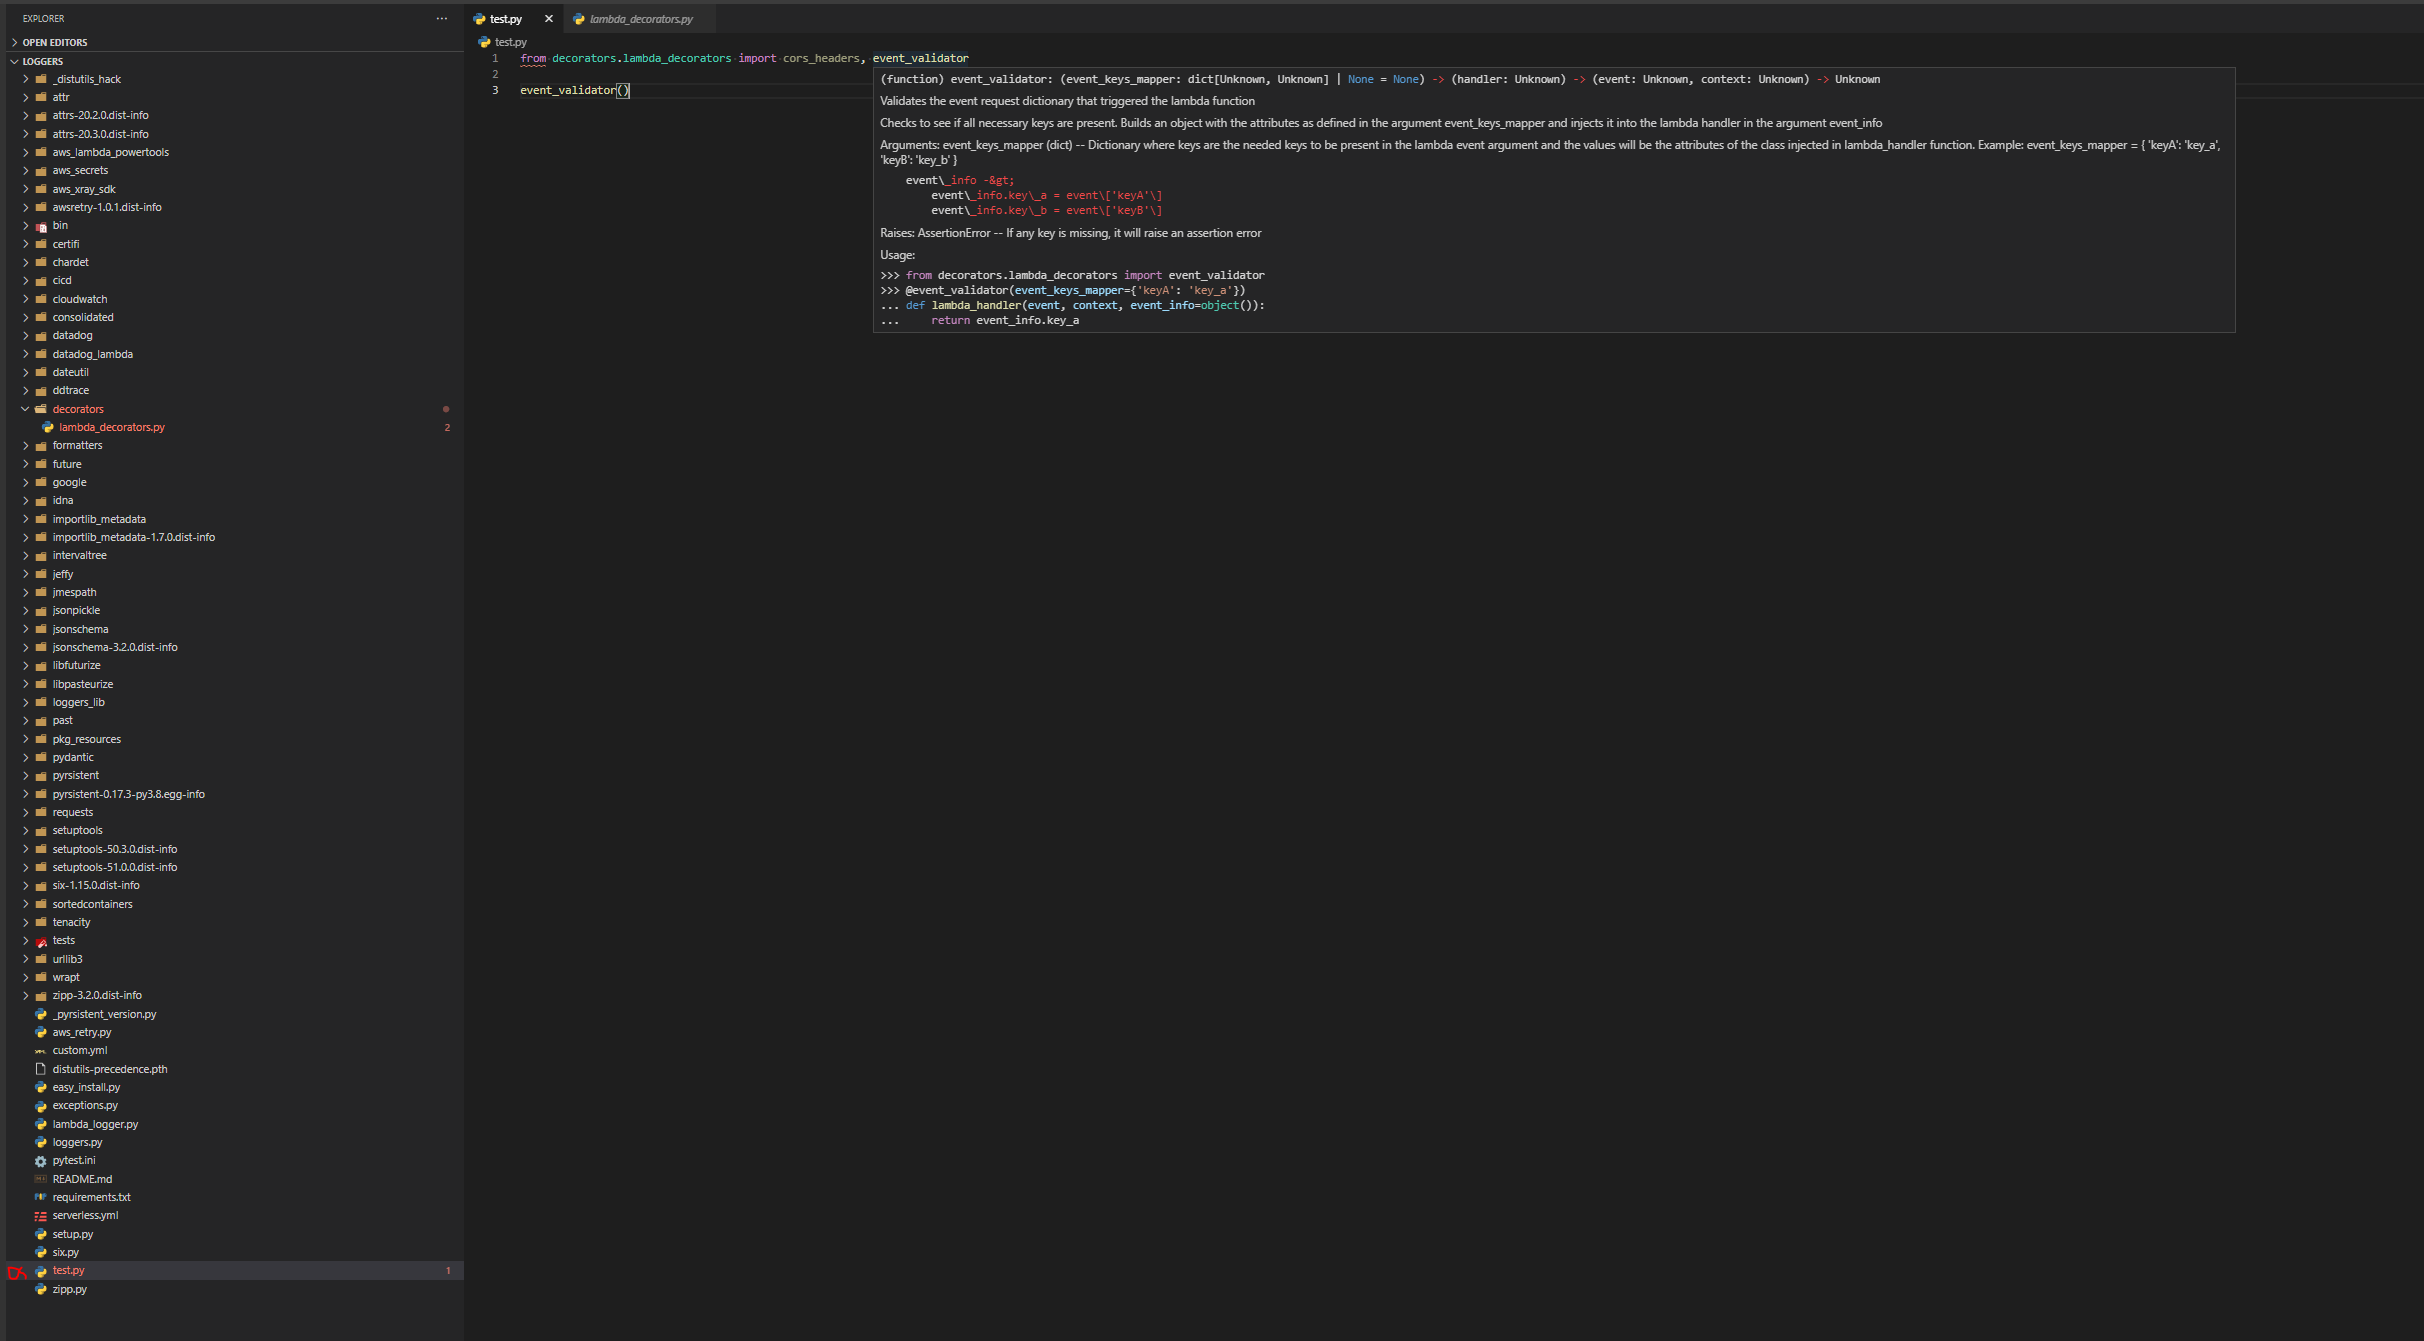The width and height of the screenshot is (2424, 1341).
Task: Open setup.py from the Explorer
Action: (71, 1233)
